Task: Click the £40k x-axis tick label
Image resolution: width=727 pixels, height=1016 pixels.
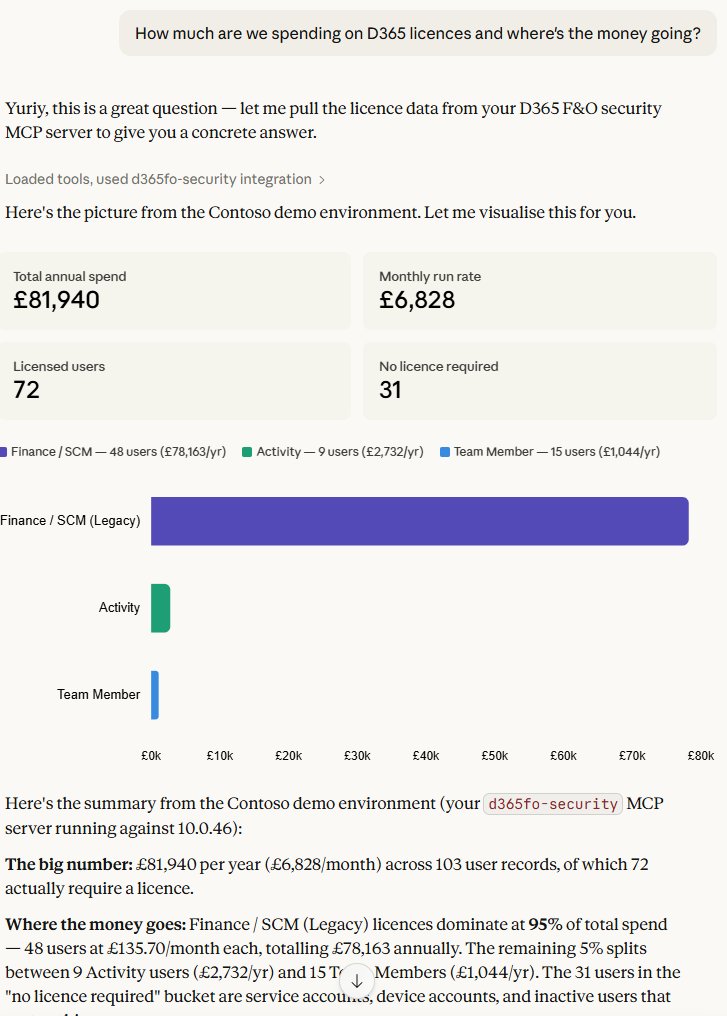Action: tap(426, 756)
